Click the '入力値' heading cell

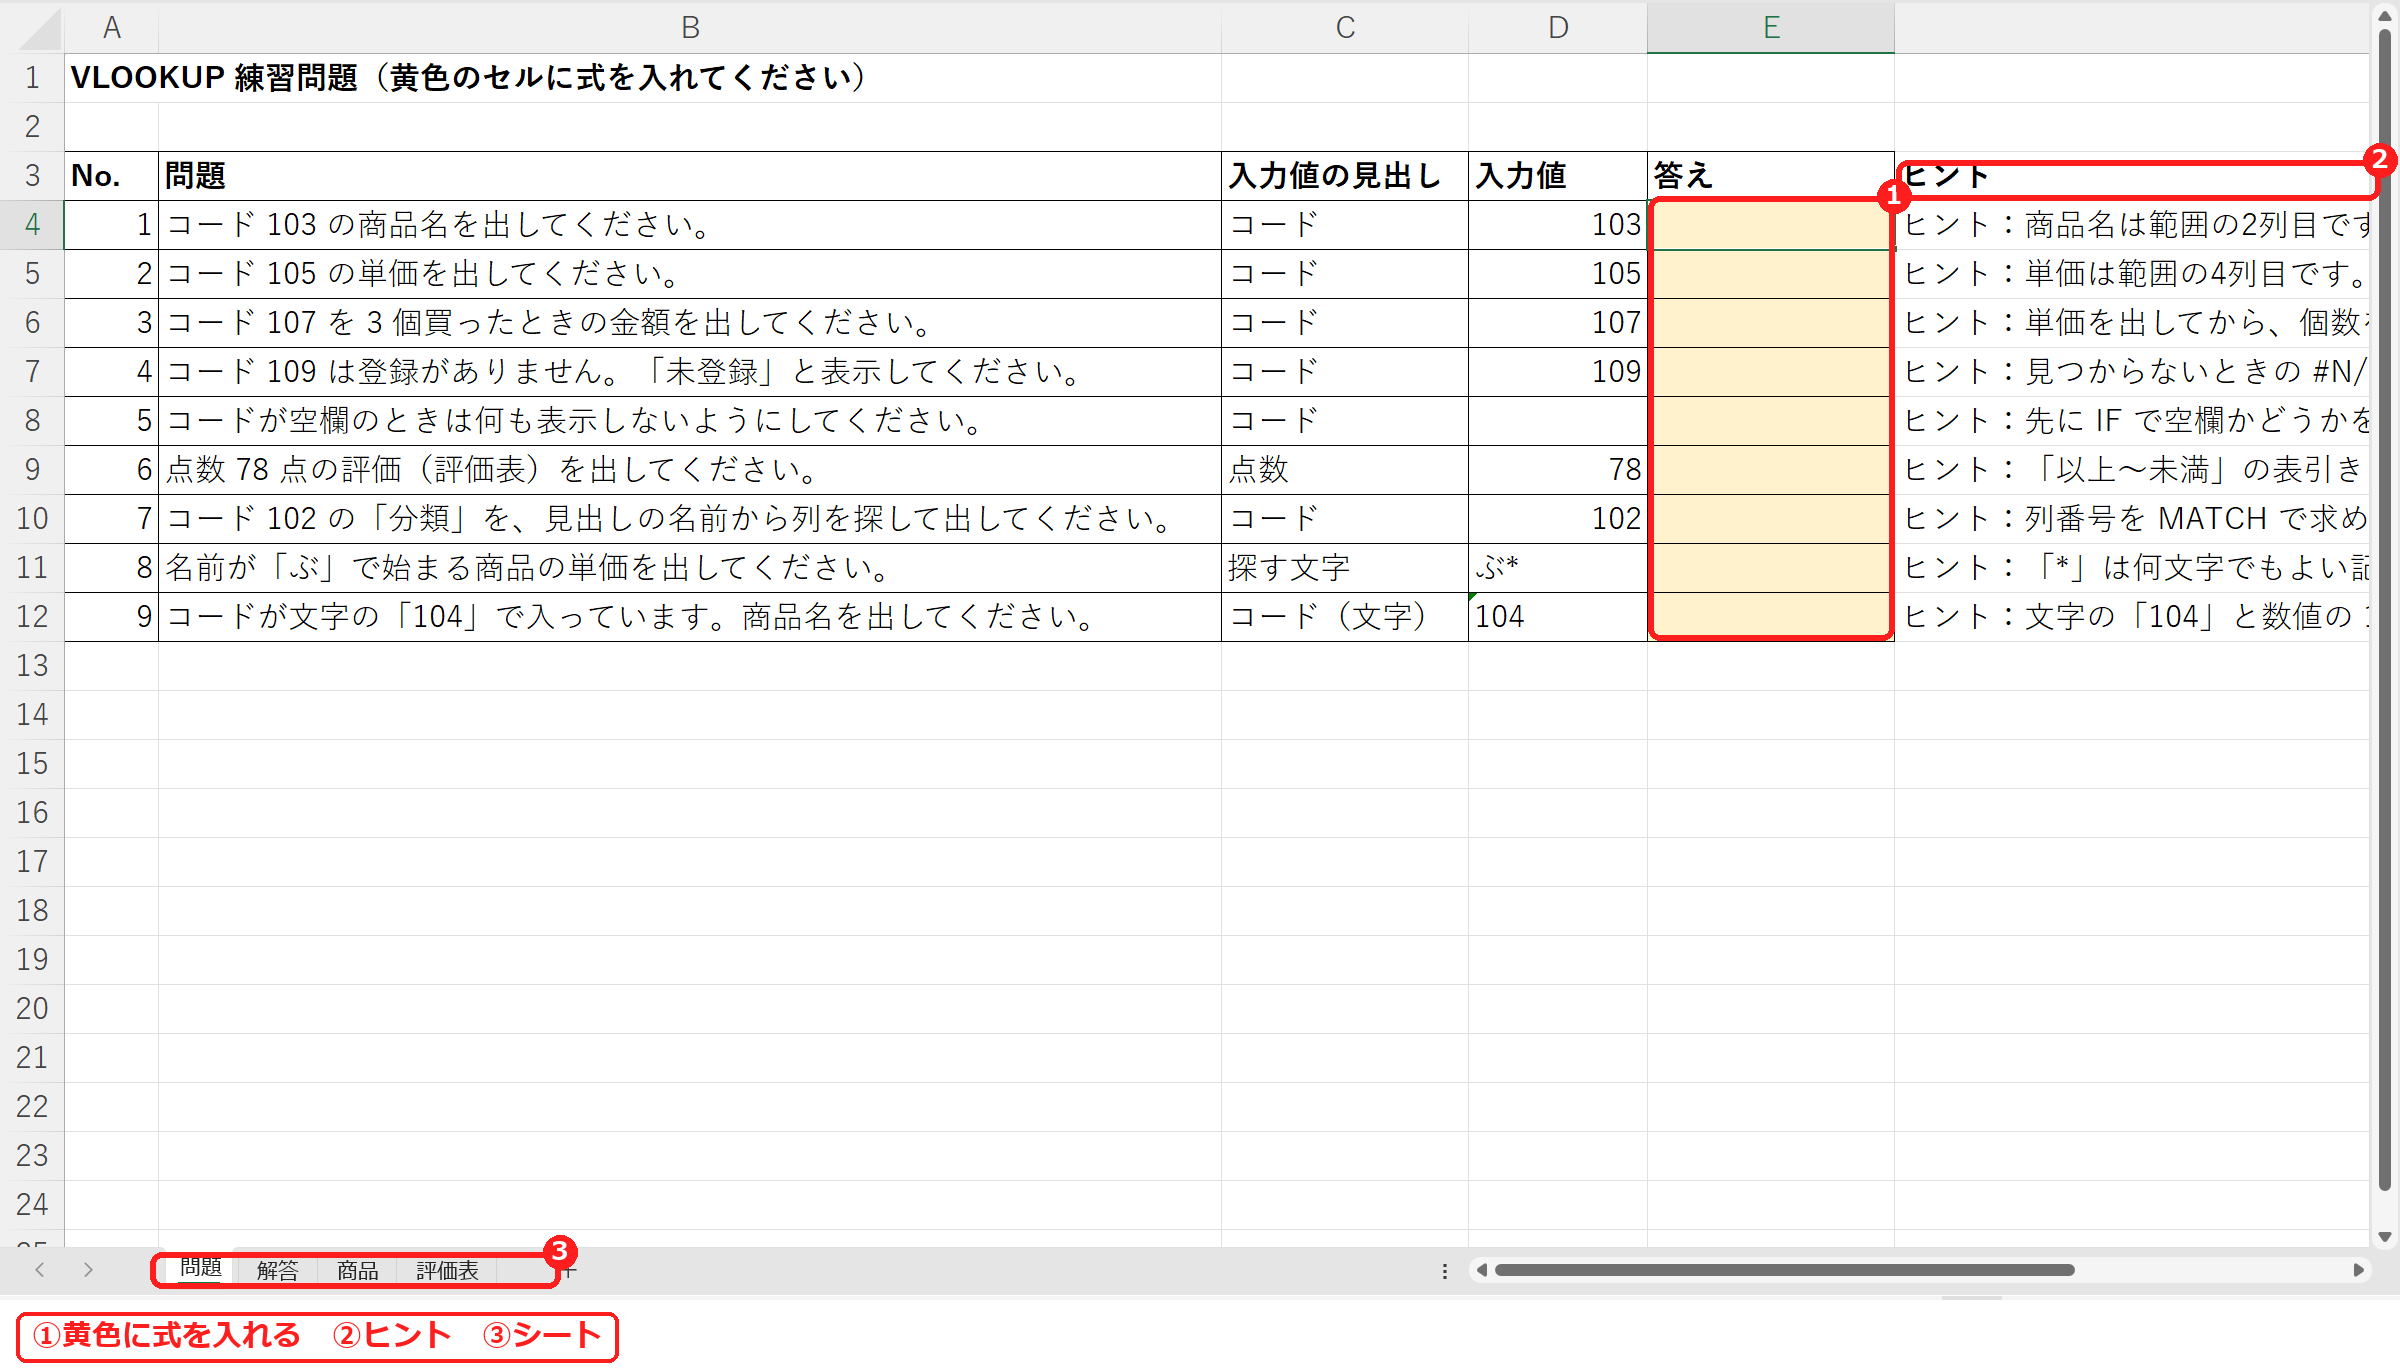pyautogui.click(x=1558, y=176)
